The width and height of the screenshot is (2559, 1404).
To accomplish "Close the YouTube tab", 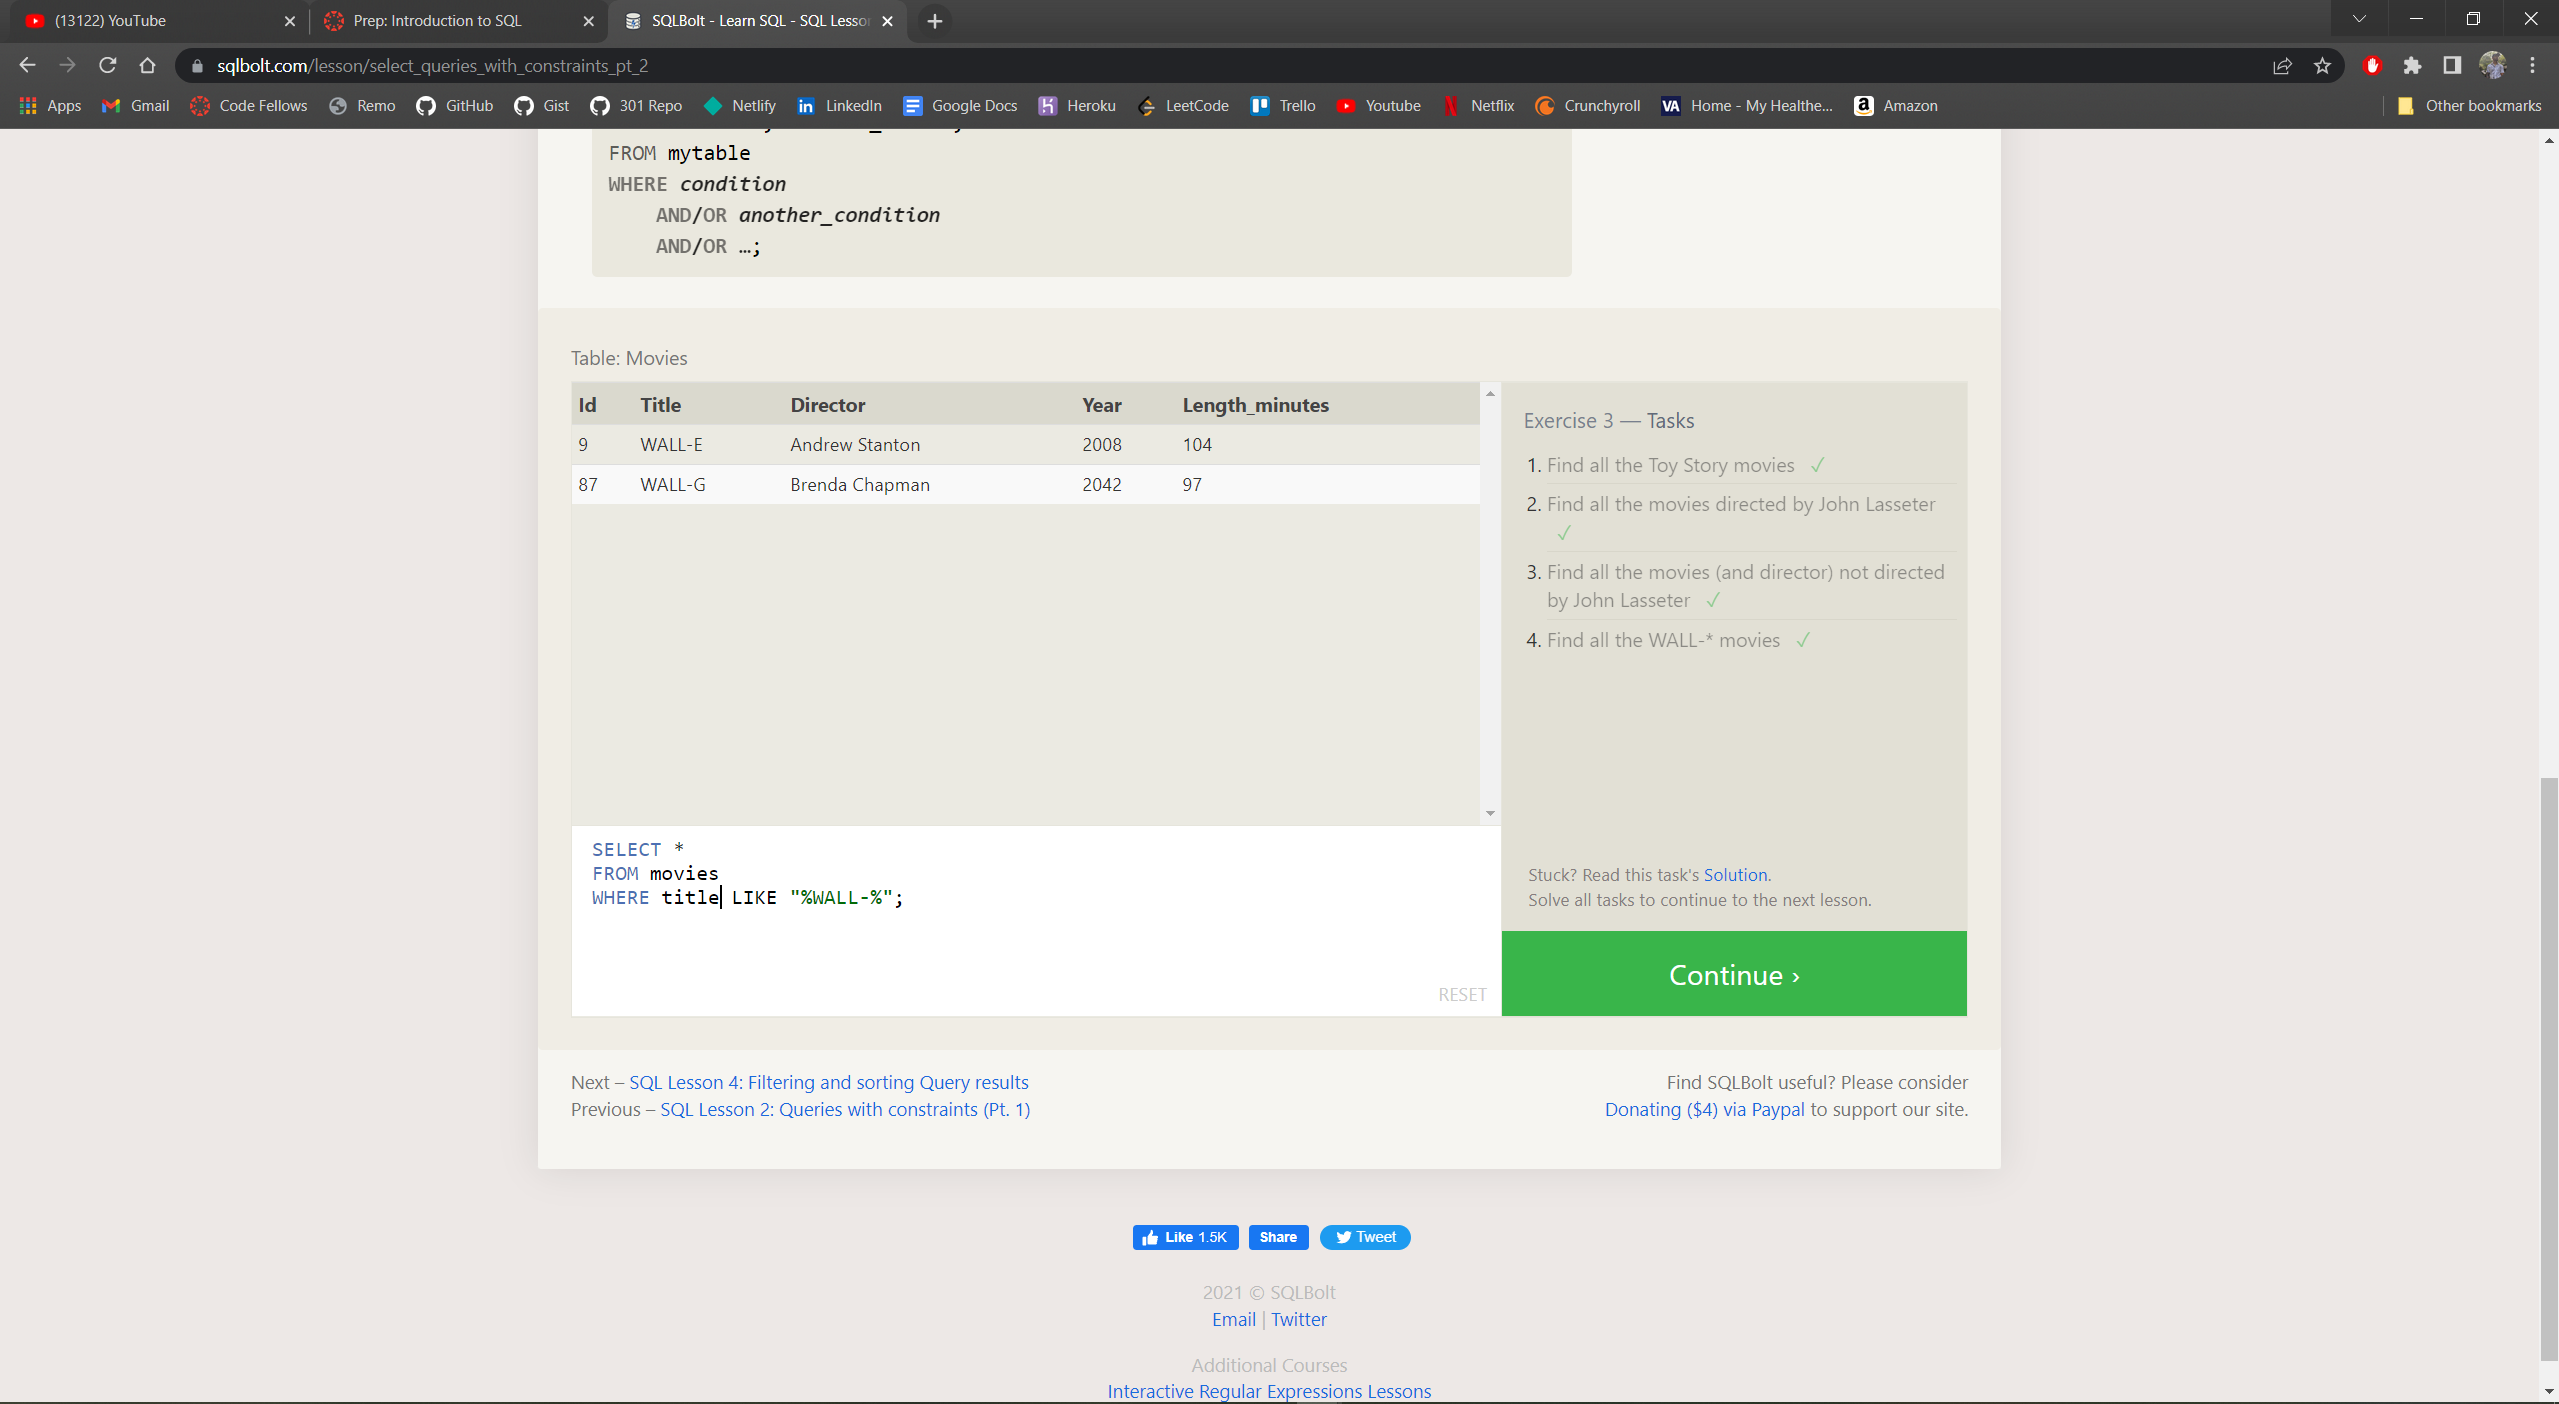I will coord(289,21).
